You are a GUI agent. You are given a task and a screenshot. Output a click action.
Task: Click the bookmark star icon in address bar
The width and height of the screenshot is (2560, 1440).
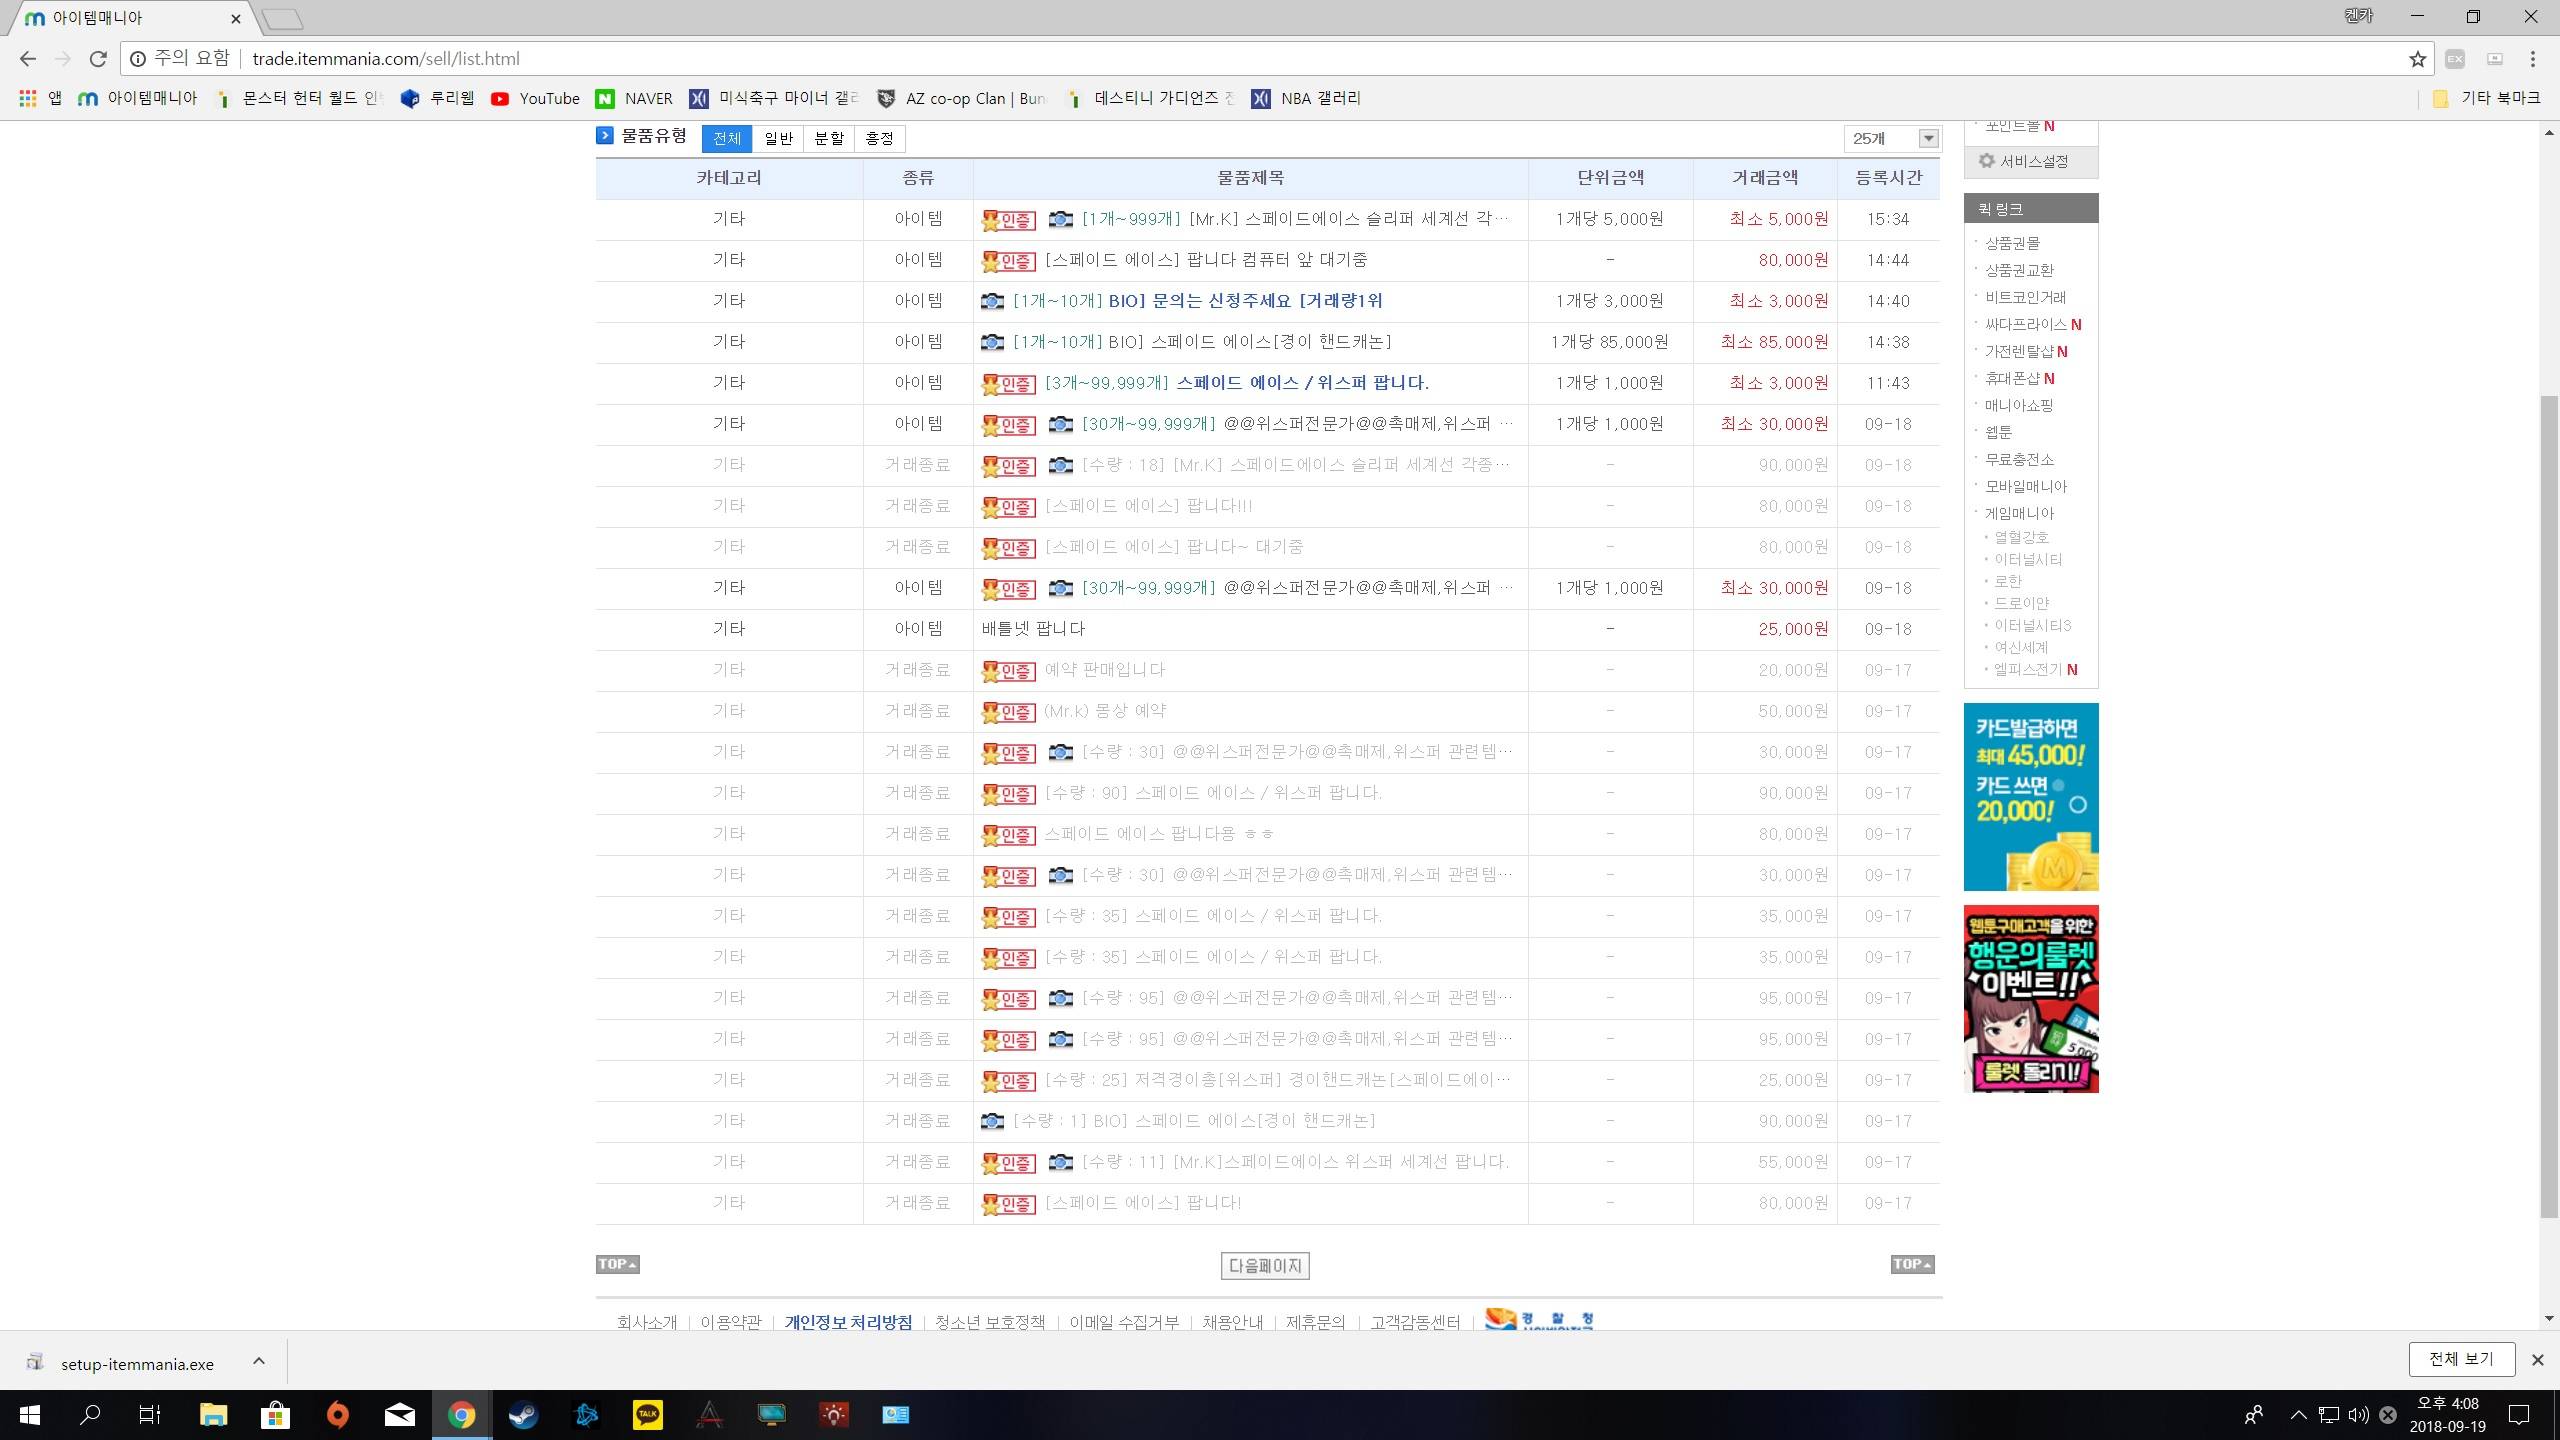[x=2417, y=59]
